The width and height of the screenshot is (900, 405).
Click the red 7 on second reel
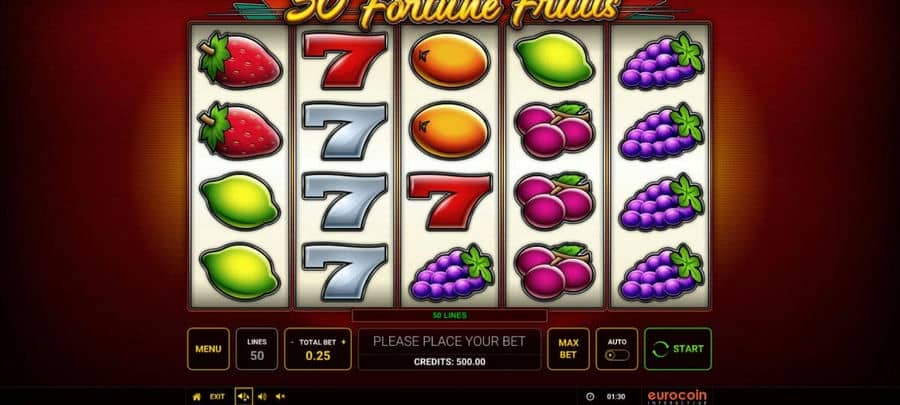pos(344,60)
